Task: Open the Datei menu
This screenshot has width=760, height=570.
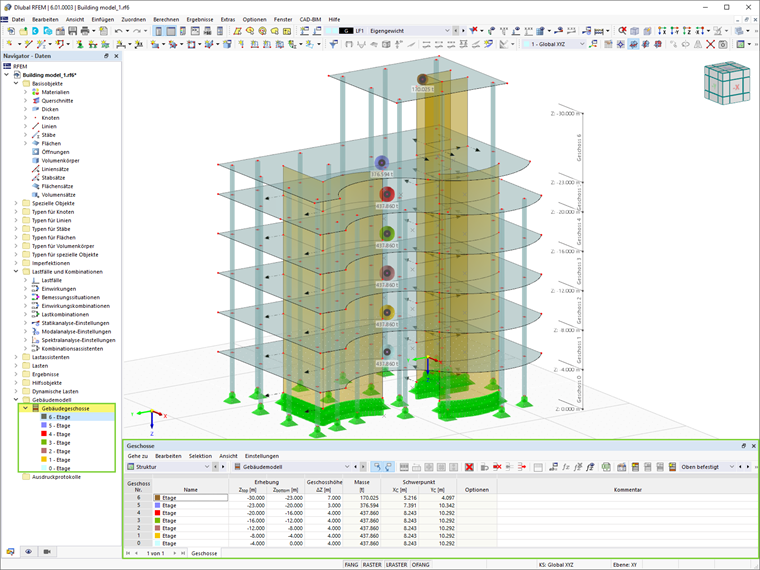Action: point(18,19)
